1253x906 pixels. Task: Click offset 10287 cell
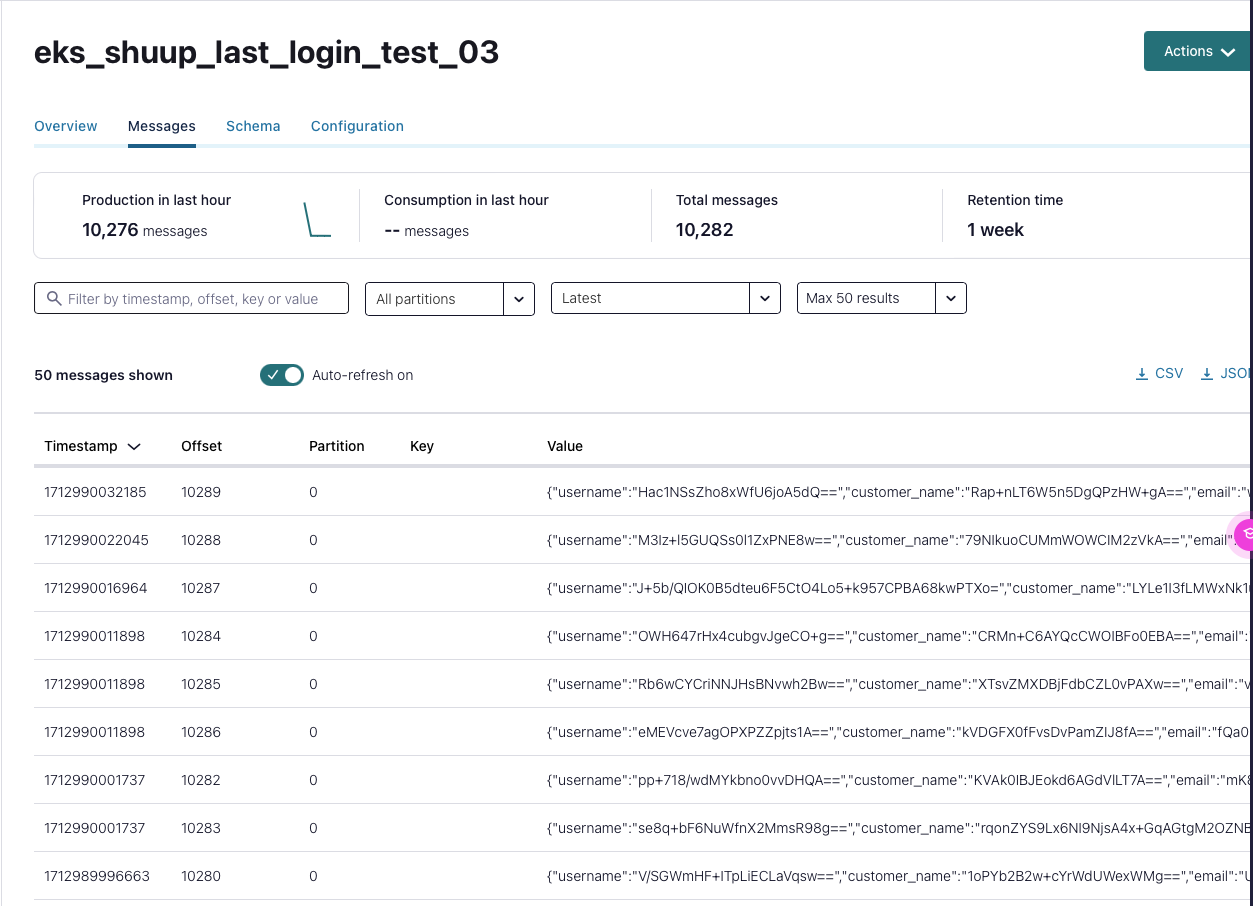[x=201, y=588]
